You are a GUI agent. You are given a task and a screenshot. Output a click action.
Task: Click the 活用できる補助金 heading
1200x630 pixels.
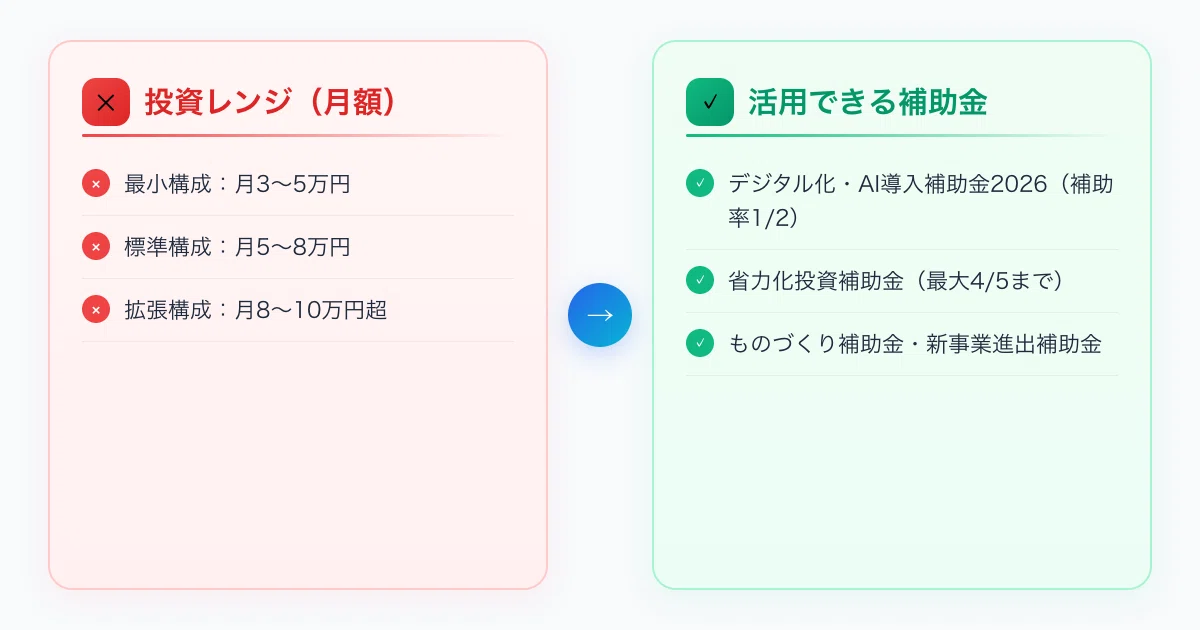point(868,102)
